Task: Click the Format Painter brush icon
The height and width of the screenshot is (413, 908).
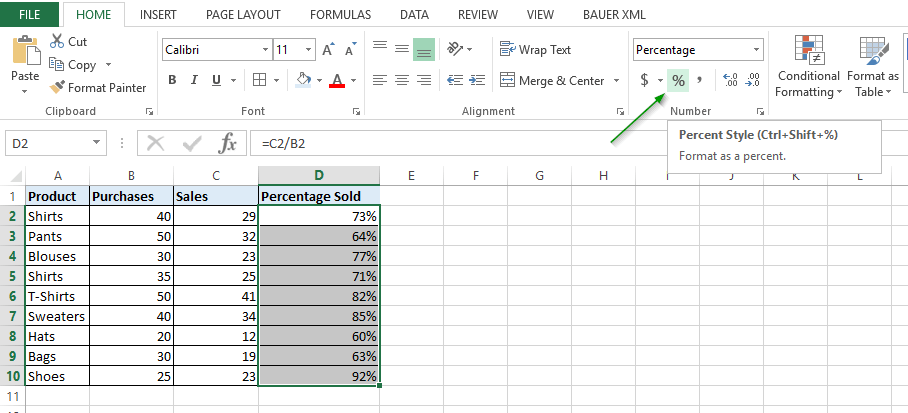Action: click(58, 88)
